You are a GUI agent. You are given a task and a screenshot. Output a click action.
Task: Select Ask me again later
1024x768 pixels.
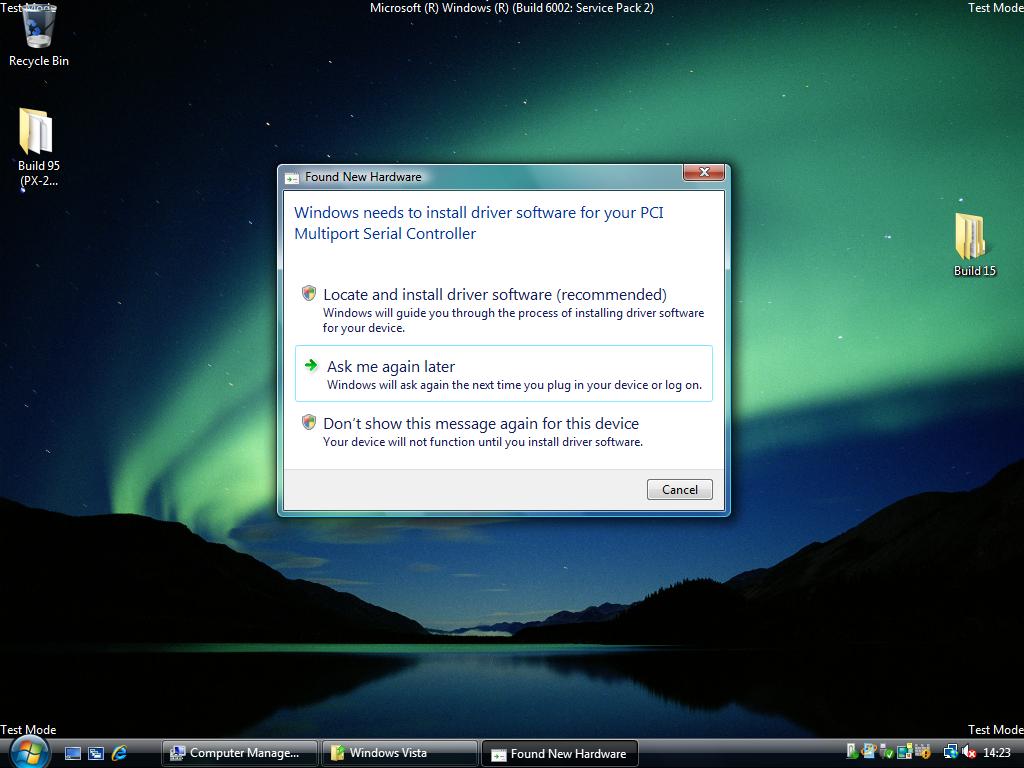(390, 366)
